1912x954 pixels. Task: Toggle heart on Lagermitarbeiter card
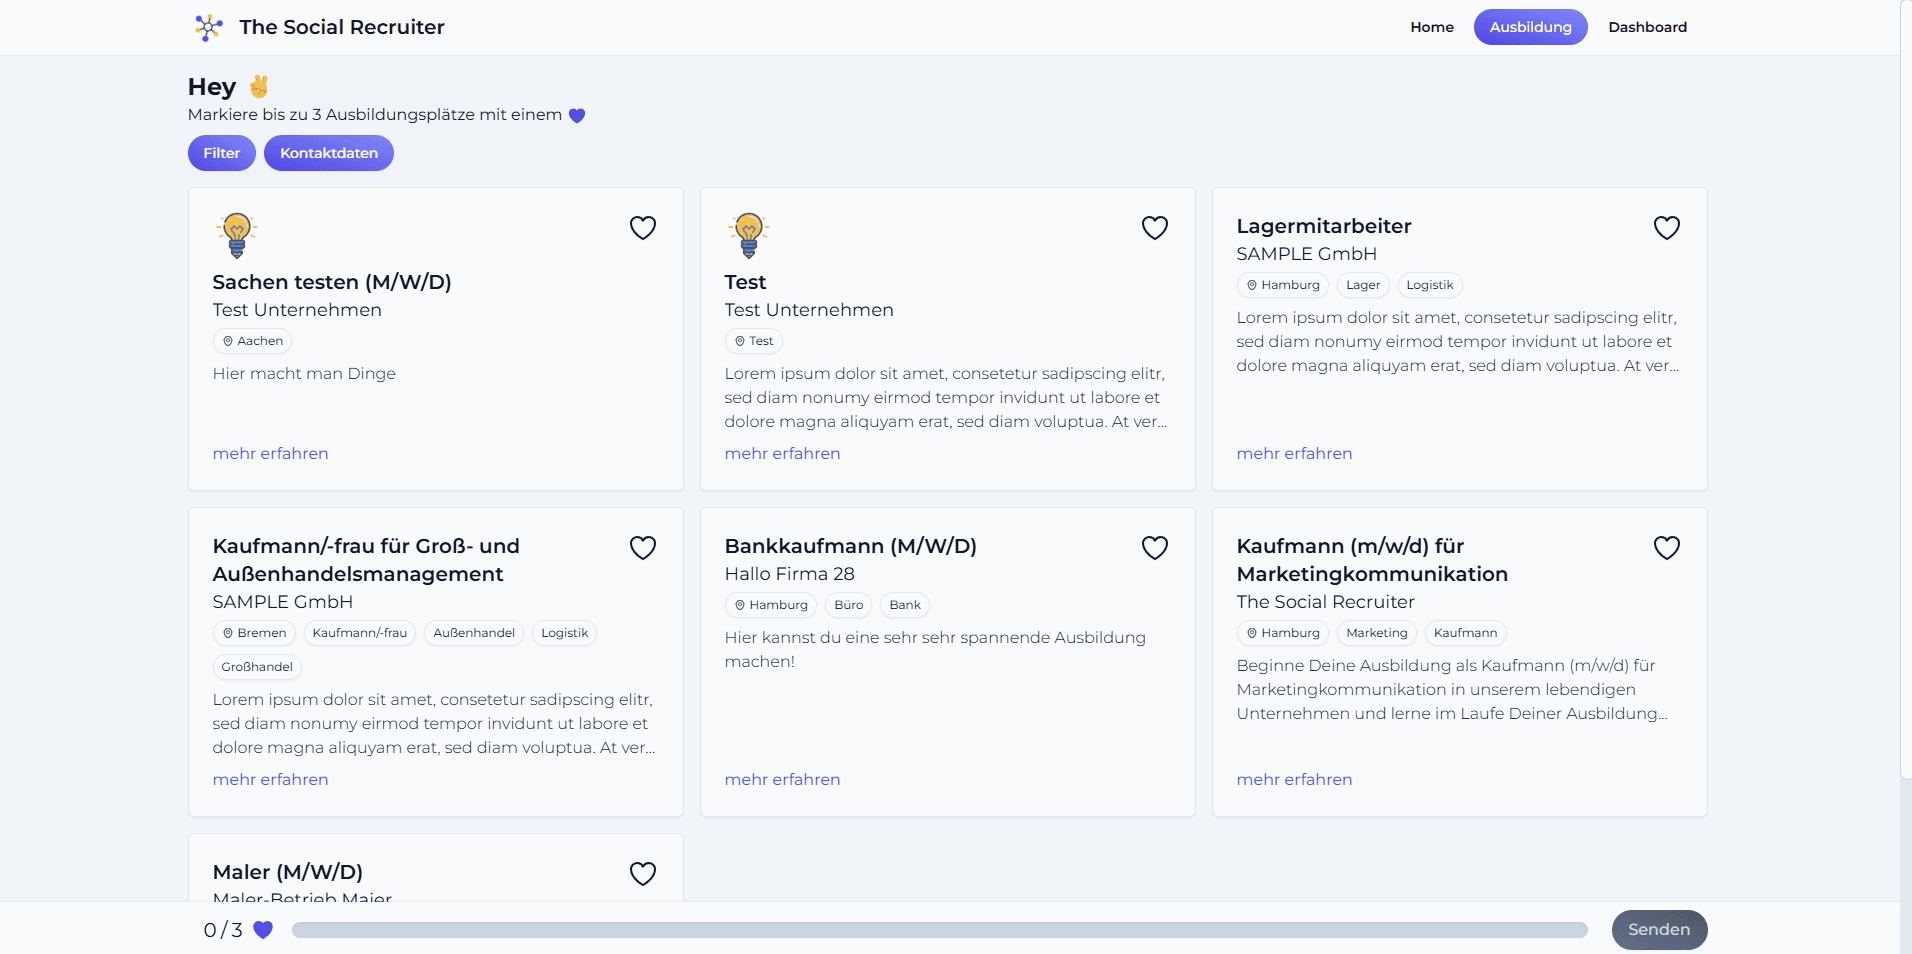(1667, 228)
